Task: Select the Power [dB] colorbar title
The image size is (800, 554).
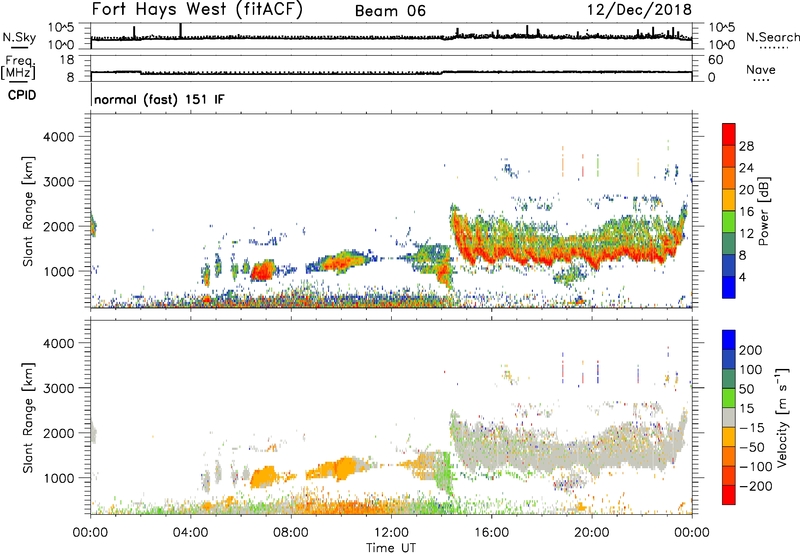Action: point(764,211)
